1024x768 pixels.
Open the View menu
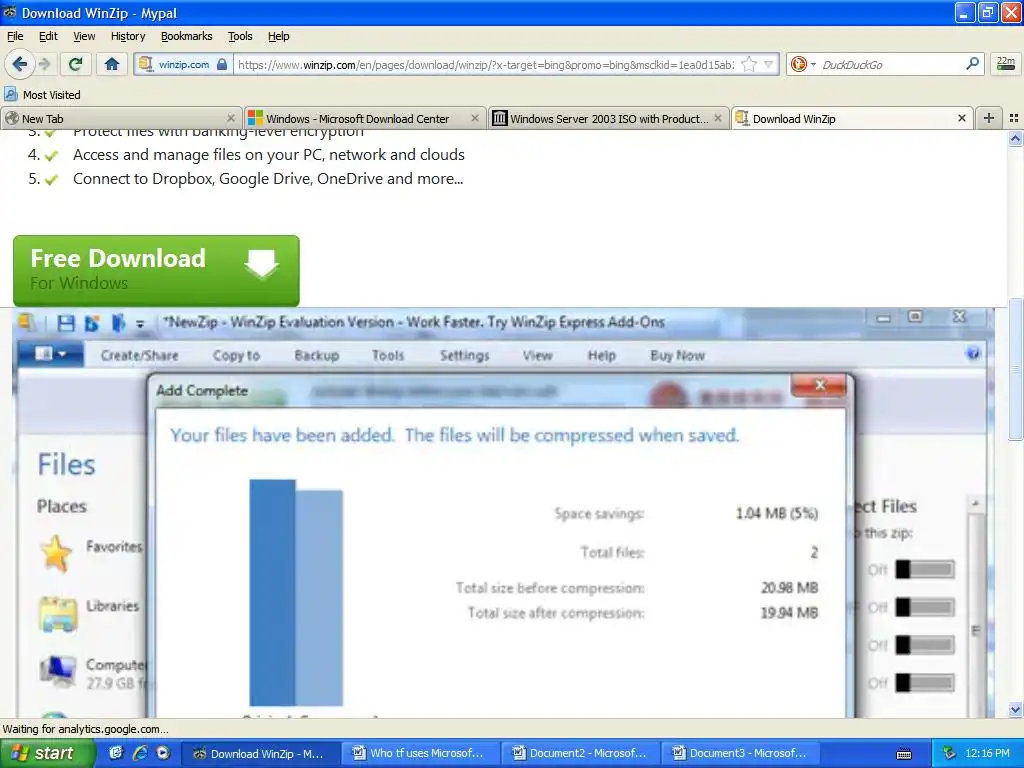84,36
